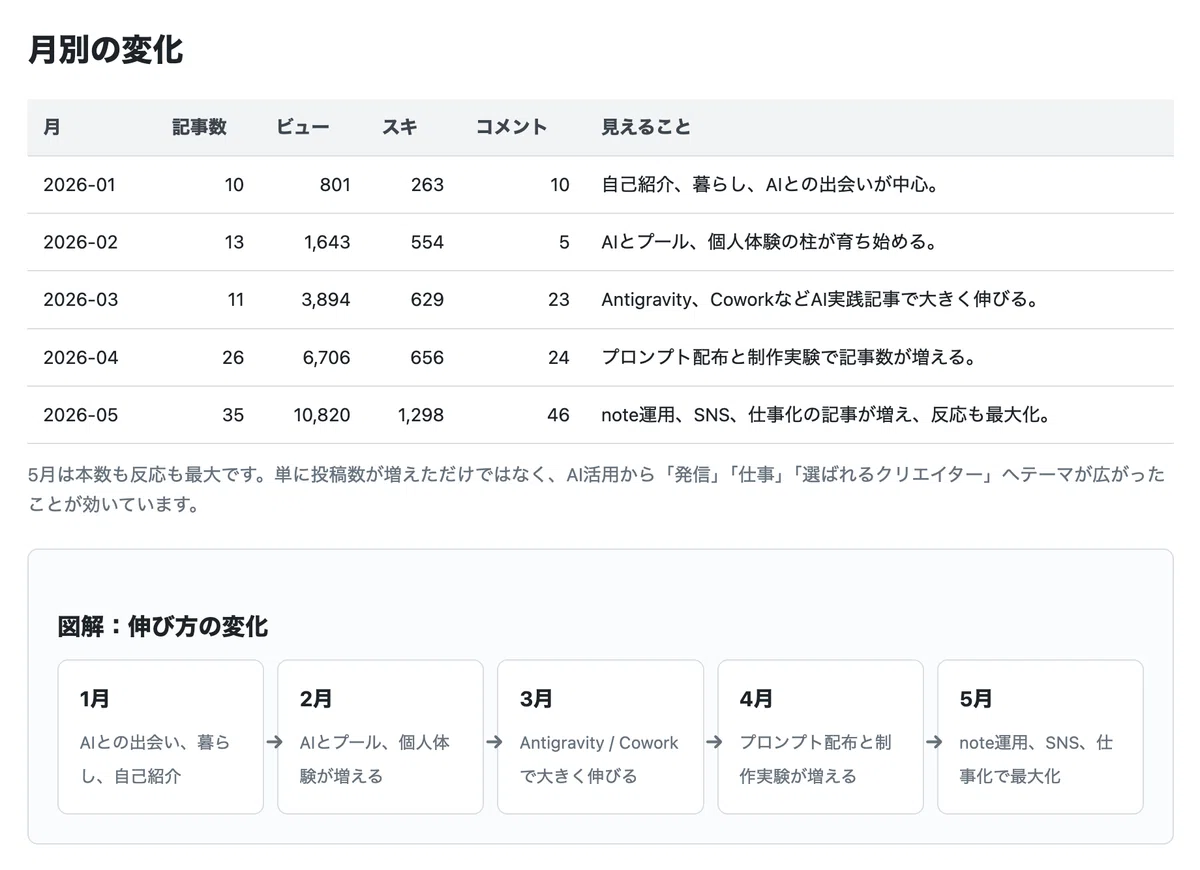Click the note運用、SNS、仕事化で最大化 card text
The height and width of the screenshot is (870, 1200).
[x=1036, y=759]
